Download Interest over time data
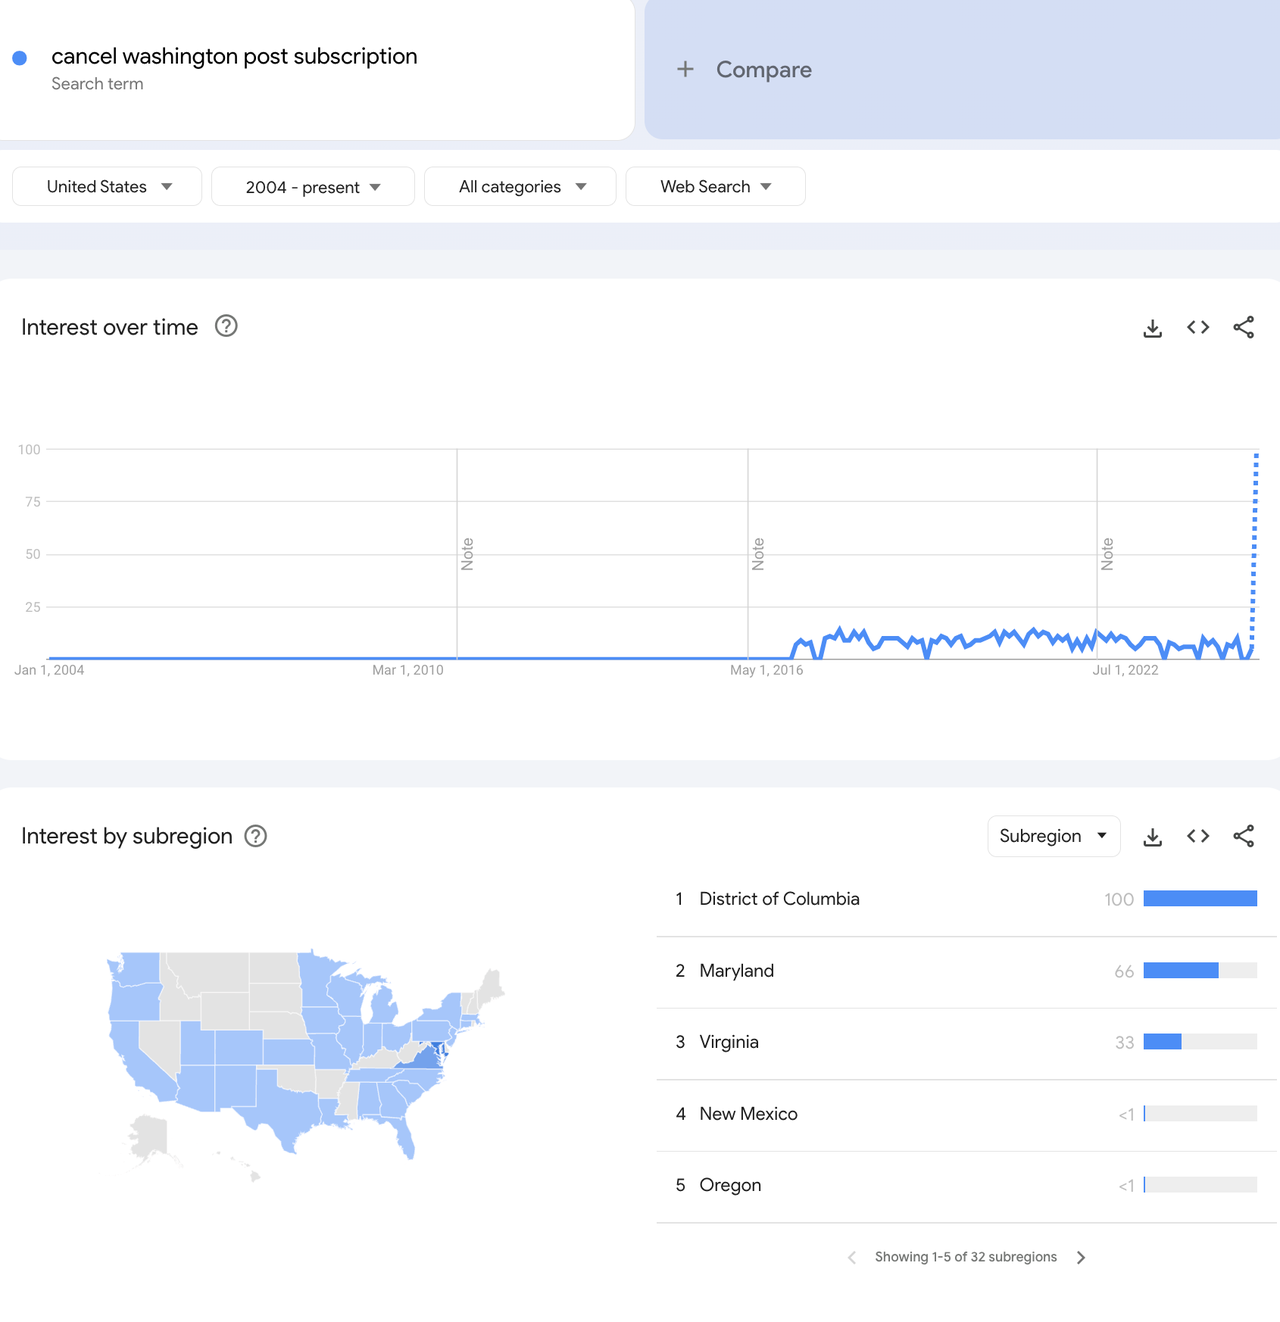Viewport: 1280px width, 1322px height. (1152, 328)
